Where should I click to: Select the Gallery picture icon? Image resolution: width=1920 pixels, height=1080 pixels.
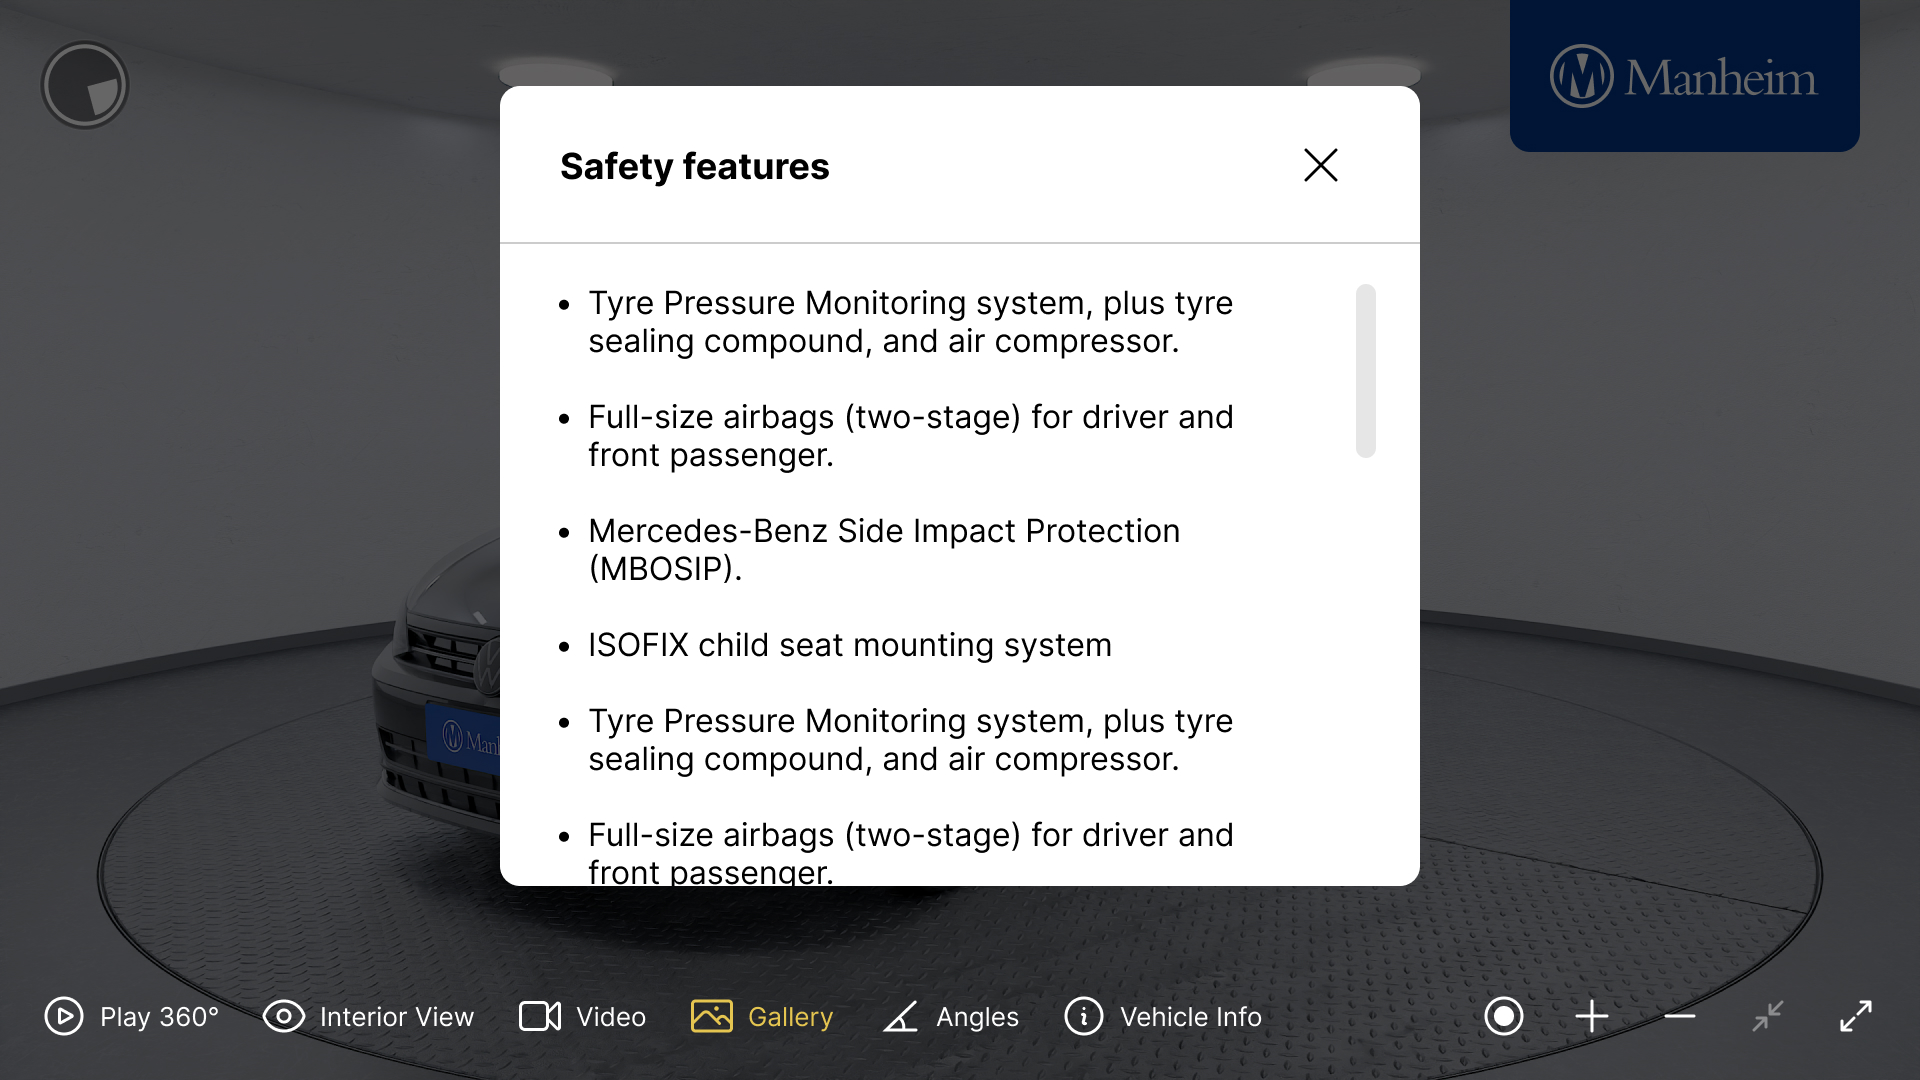[711, 1016]
